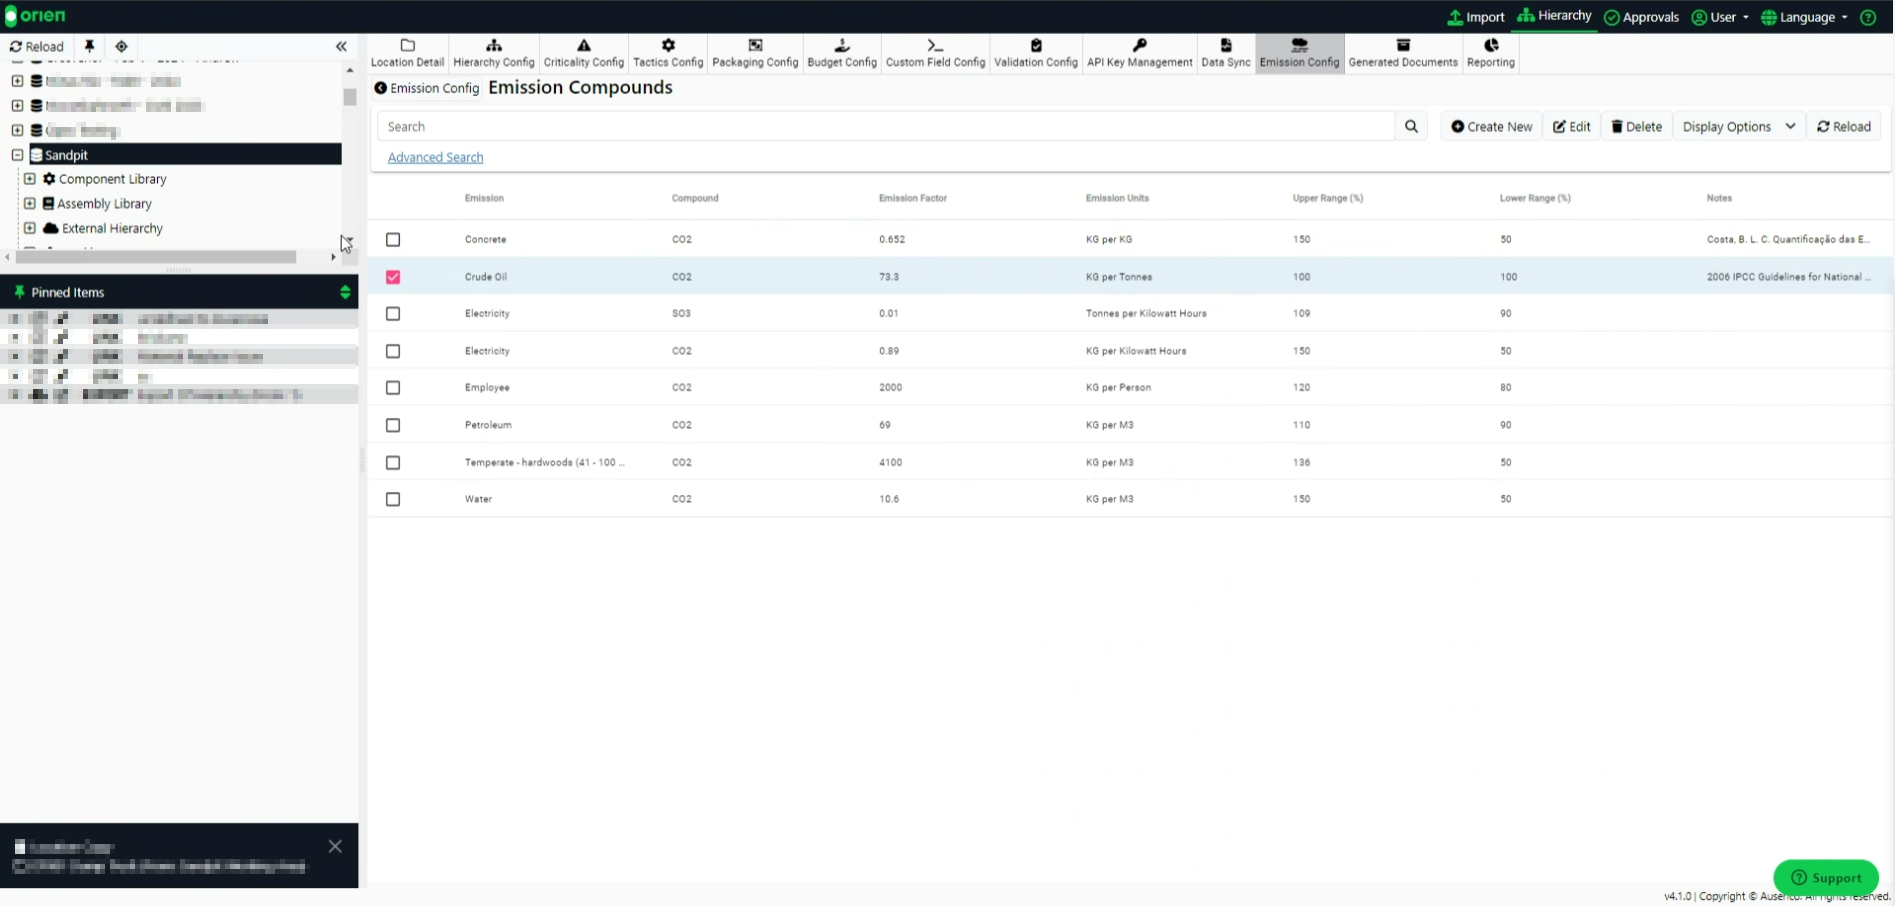The width and height of the screenshot is (1895, 906).
Task: Open the Advanced Search link
Action: tap(435, 157)
